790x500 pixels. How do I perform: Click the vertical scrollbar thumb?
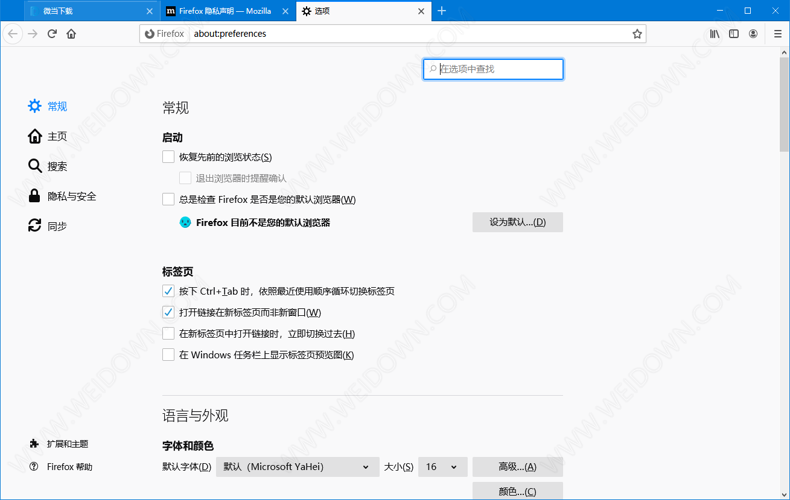pyautogui.click(x=784, y=104)
